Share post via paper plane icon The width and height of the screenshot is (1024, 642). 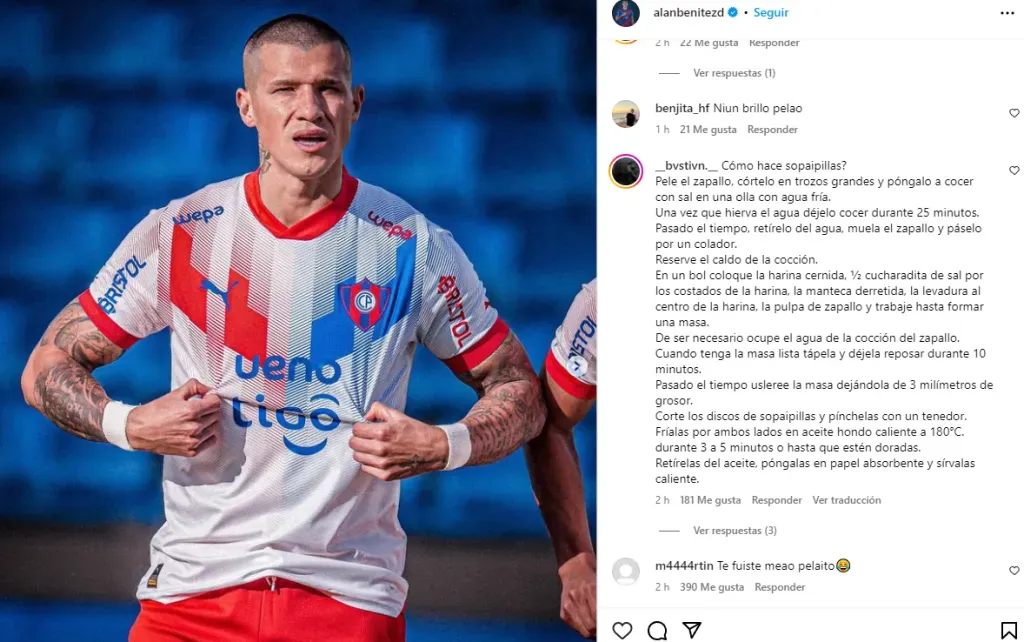692,630
